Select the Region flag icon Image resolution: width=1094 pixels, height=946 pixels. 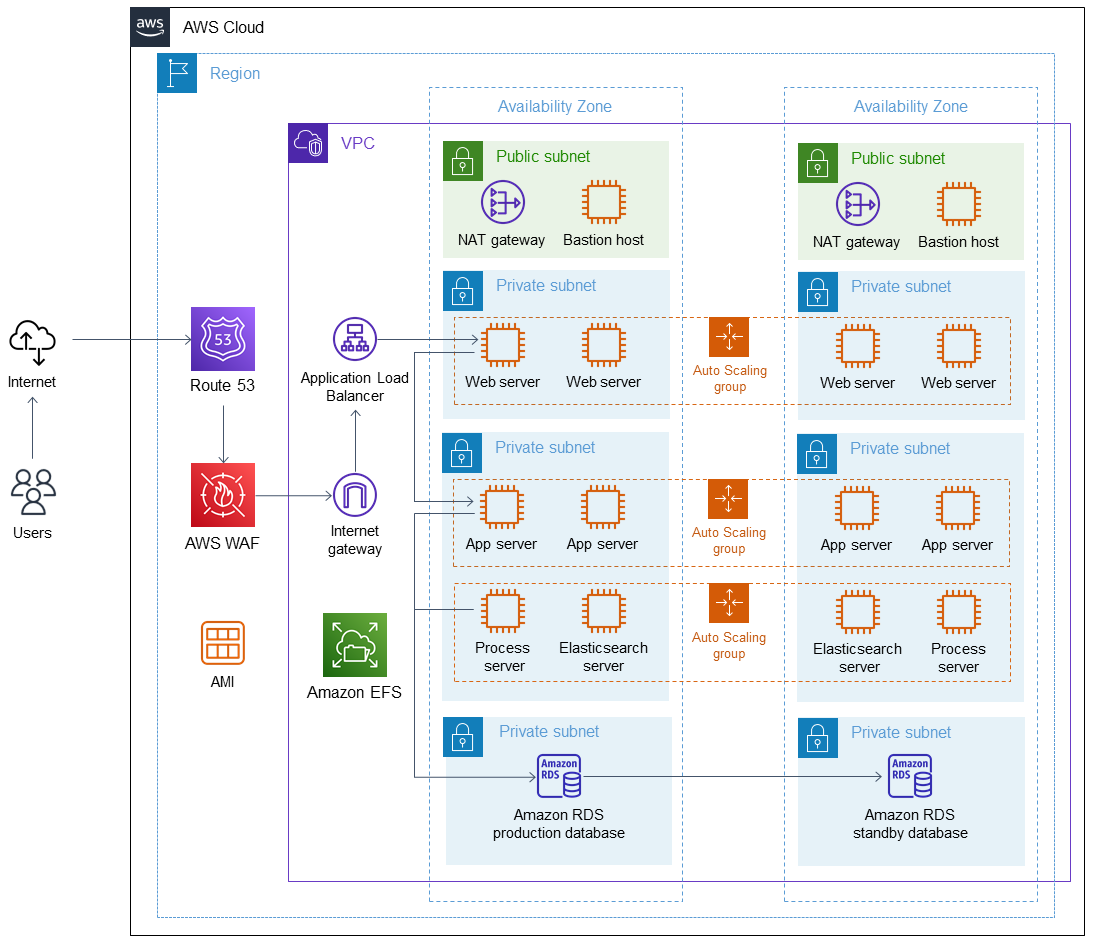(177, 73)
